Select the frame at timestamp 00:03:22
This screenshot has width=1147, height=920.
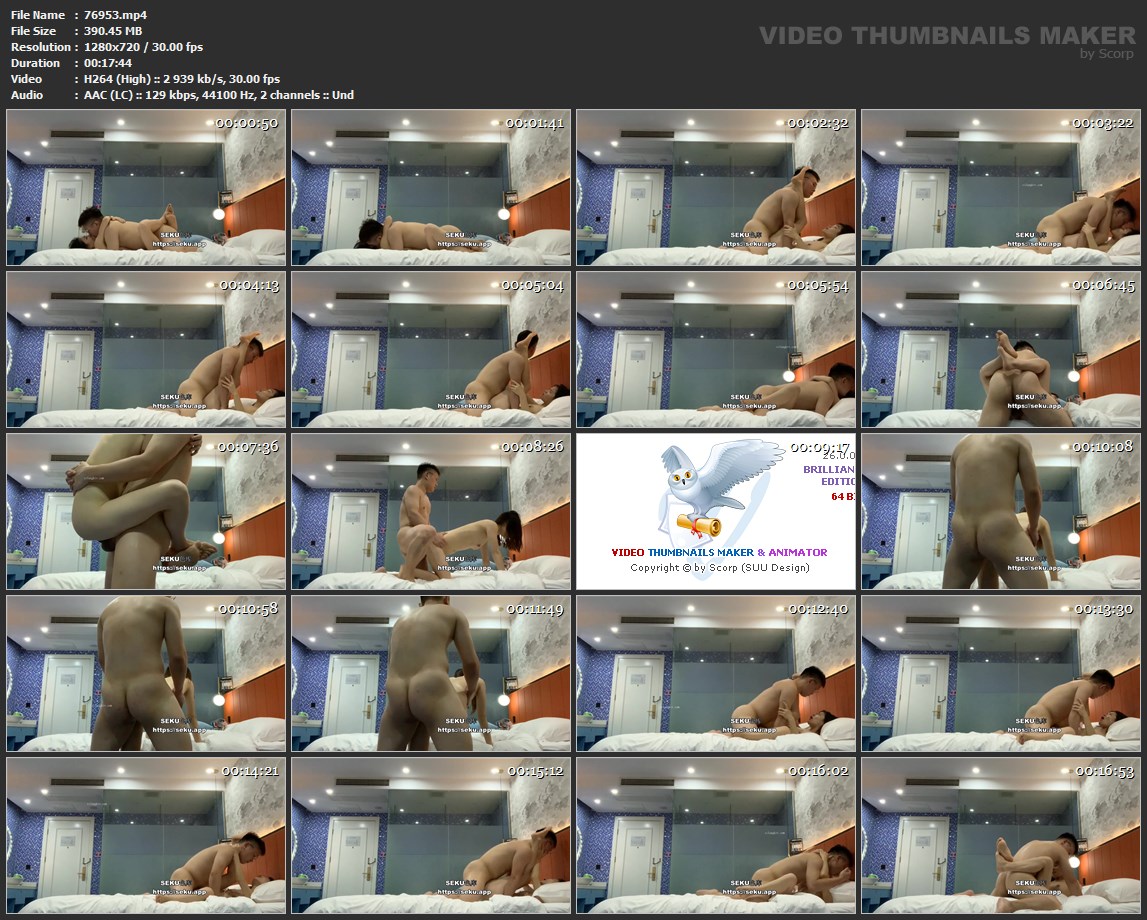[1000, 188]
